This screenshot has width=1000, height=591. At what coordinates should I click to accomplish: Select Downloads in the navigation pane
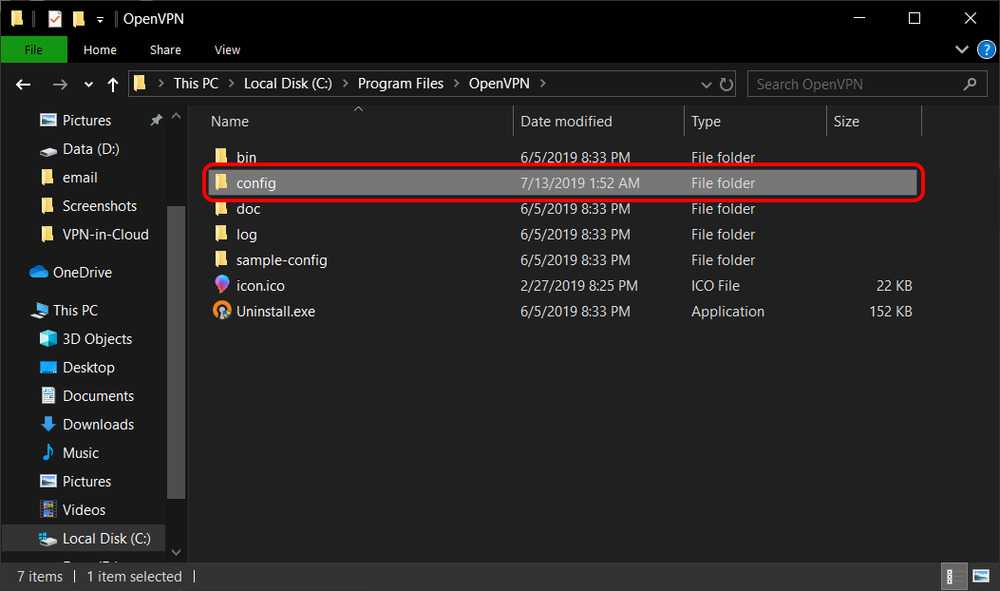(x=98, y=424)
